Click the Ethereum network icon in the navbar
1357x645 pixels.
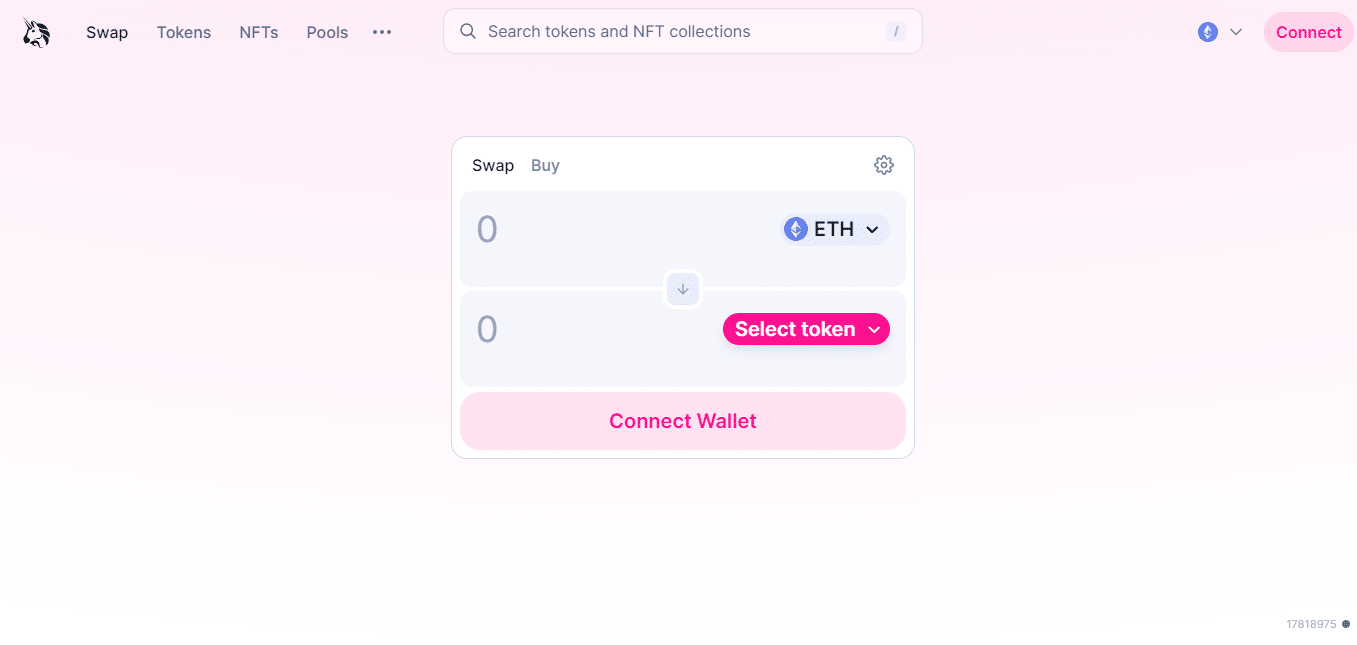pyautogui.click(x=1206, y=31)
